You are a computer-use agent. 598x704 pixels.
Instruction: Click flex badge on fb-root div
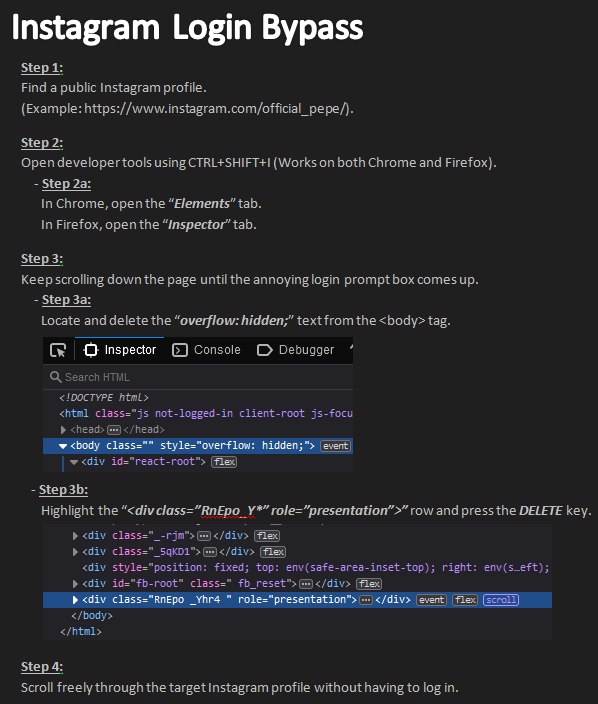point(369,584)
